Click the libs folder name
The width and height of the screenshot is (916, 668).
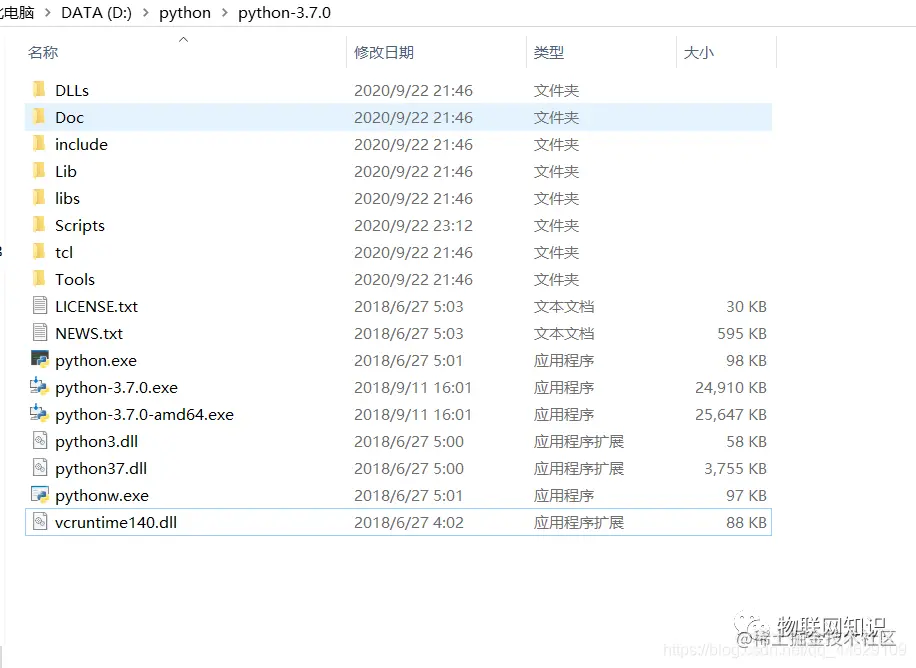coord(67,198)
